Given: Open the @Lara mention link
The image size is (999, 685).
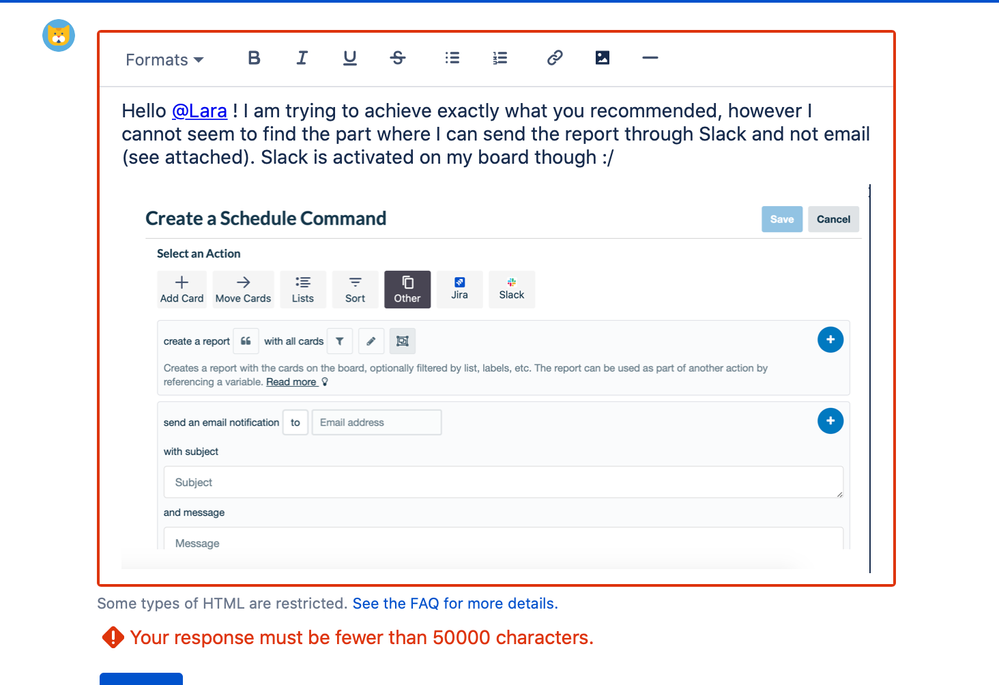Looking at the screenshot, I should 199,111.
